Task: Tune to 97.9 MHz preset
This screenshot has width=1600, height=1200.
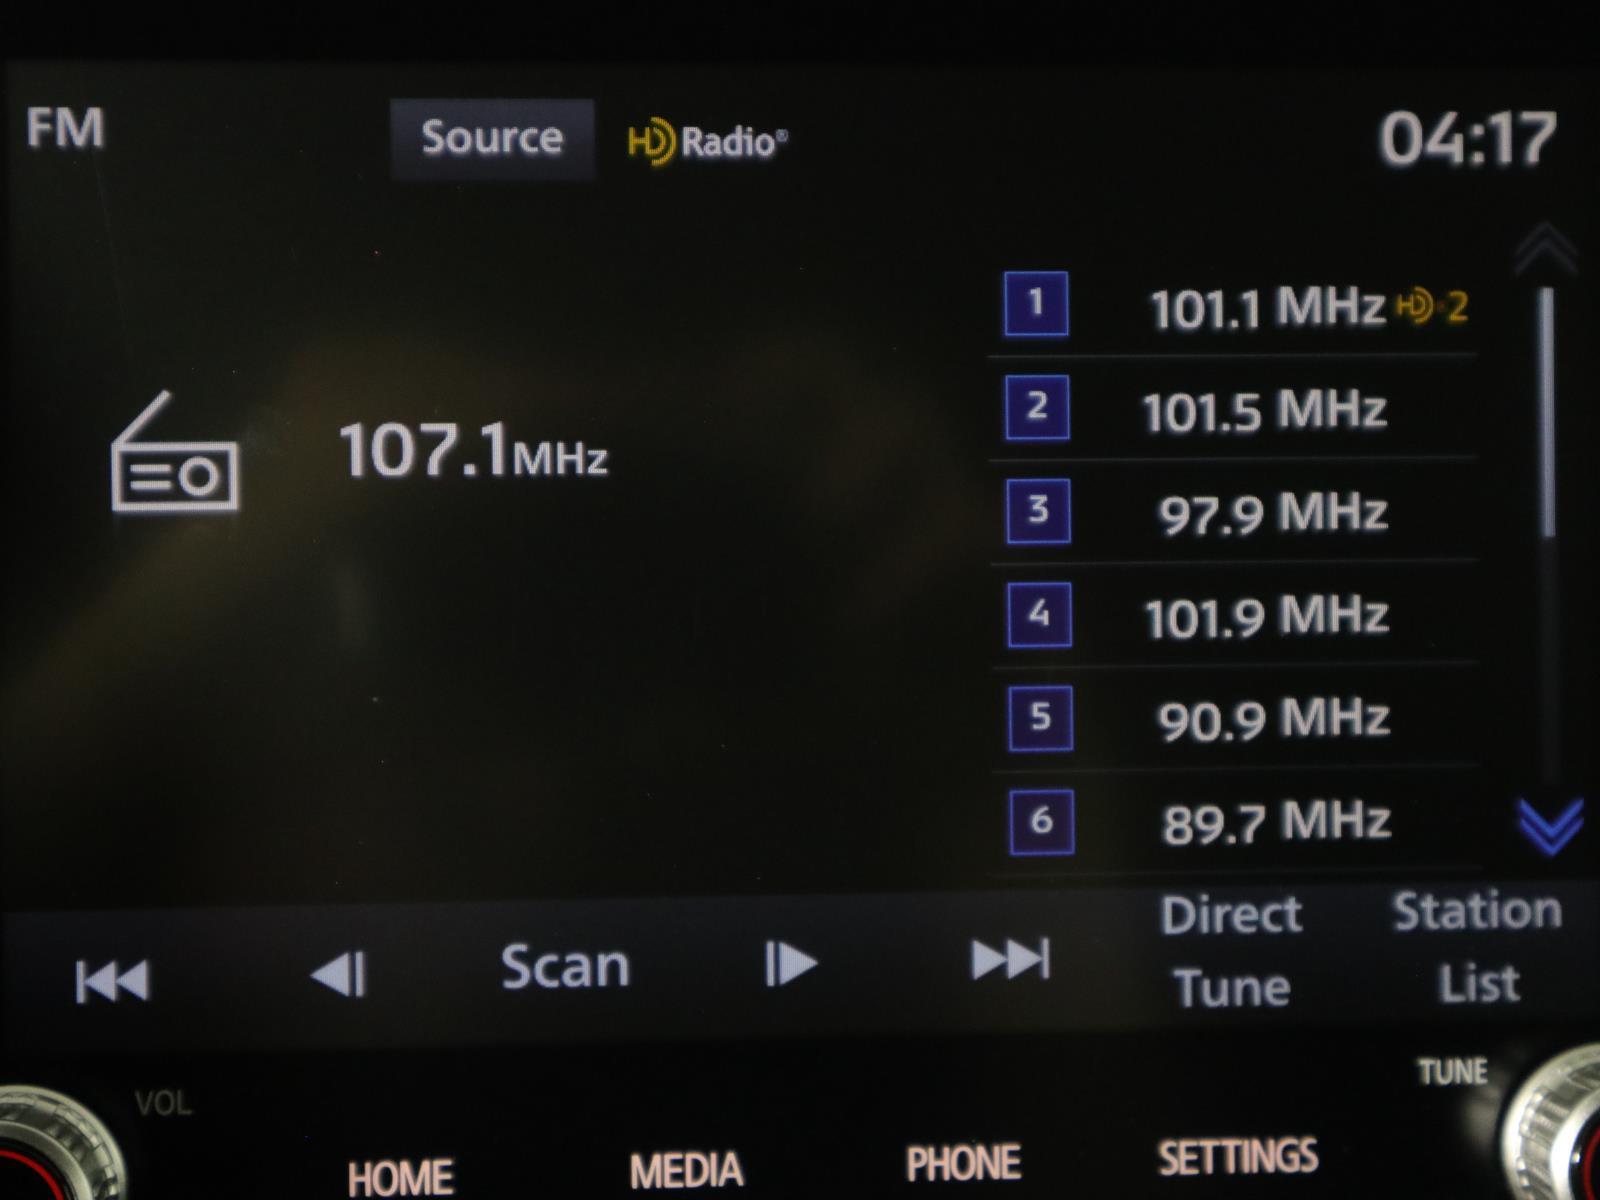Action: coord(1273,514)
